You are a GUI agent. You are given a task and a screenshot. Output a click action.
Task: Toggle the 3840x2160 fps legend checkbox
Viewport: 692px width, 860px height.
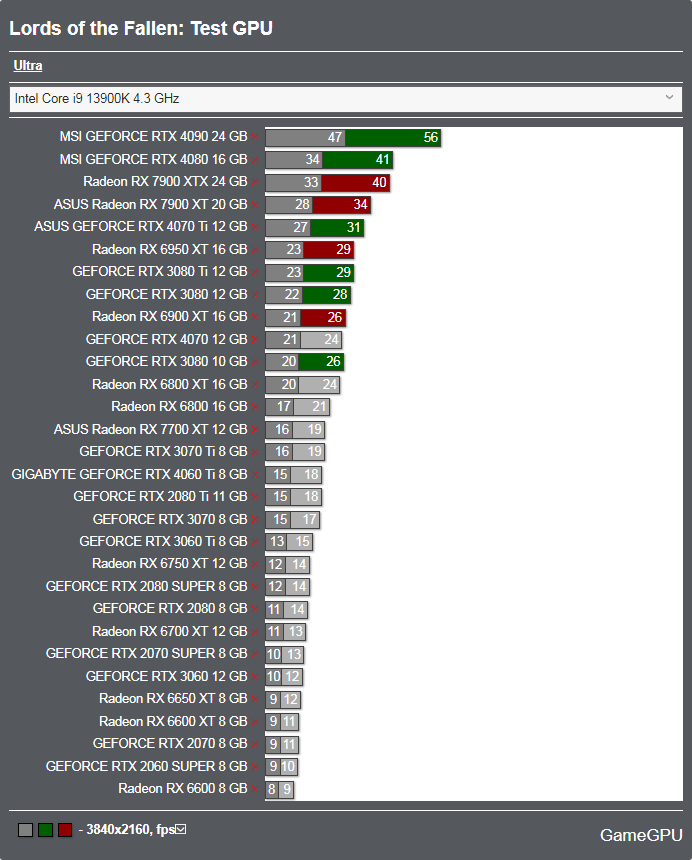(x=180, y=829)
